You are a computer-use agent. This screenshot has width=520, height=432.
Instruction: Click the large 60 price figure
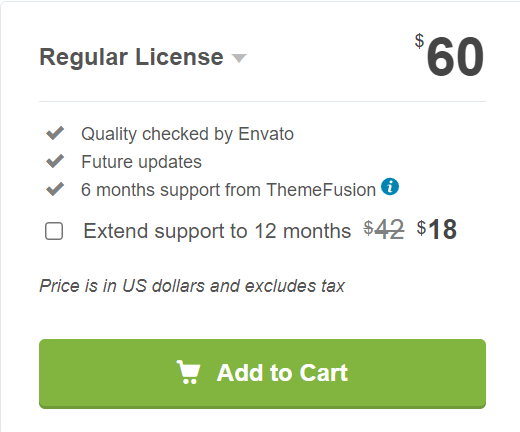455,56
